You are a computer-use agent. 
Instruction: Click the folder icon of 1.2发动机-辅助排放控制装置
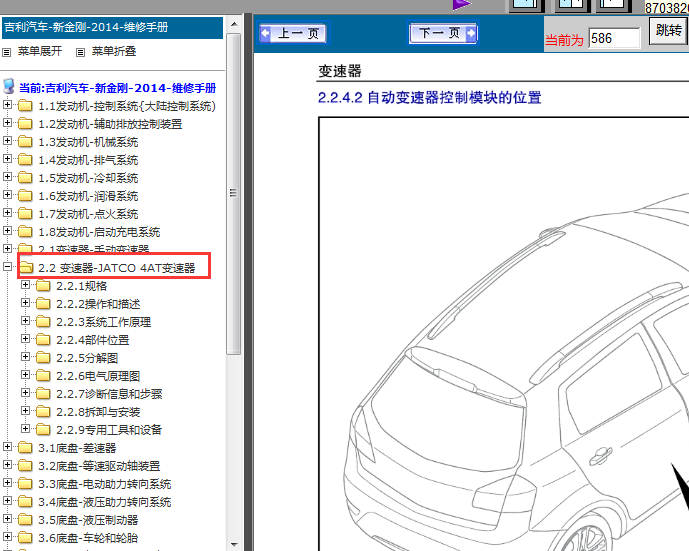(25, 123)
